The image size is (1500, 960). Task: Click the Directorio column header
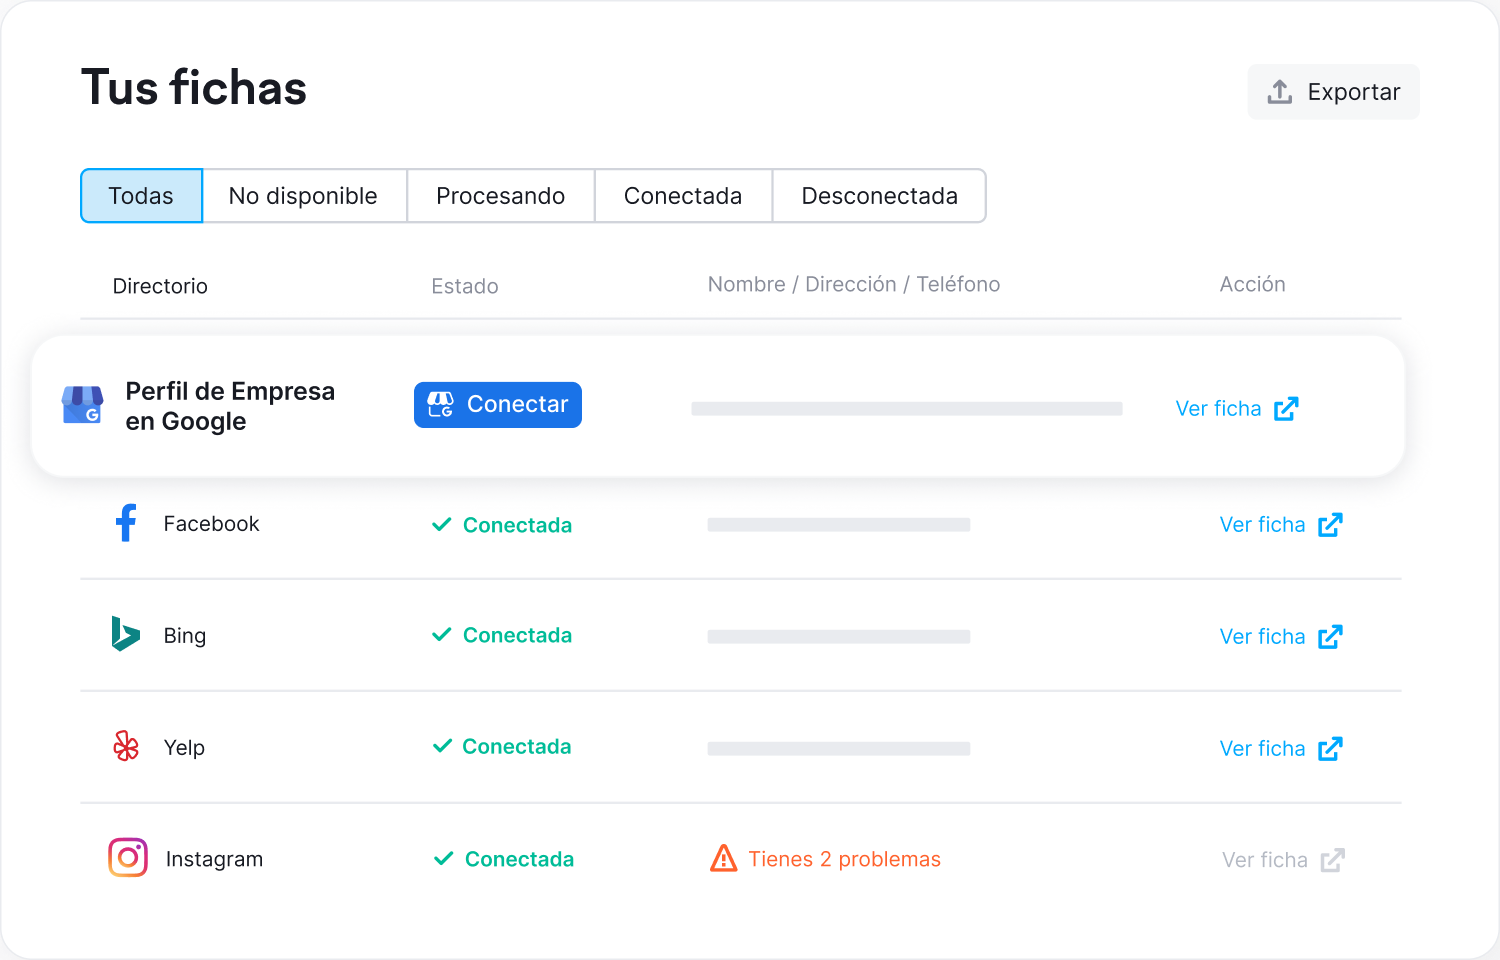click(x=160, y=286)
